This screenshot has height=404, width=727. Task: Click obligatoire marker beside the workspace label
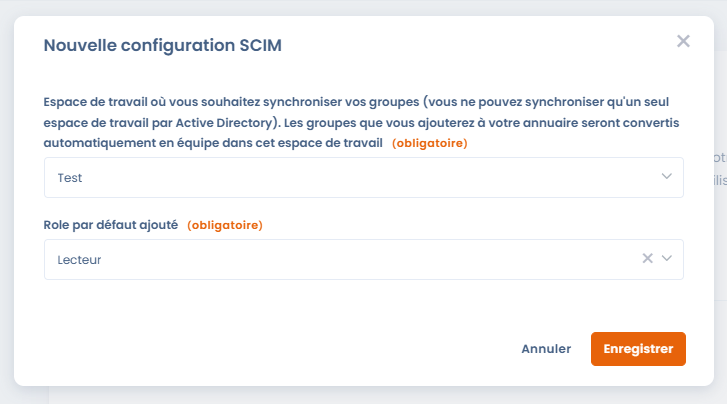click(x=430, y=144)
